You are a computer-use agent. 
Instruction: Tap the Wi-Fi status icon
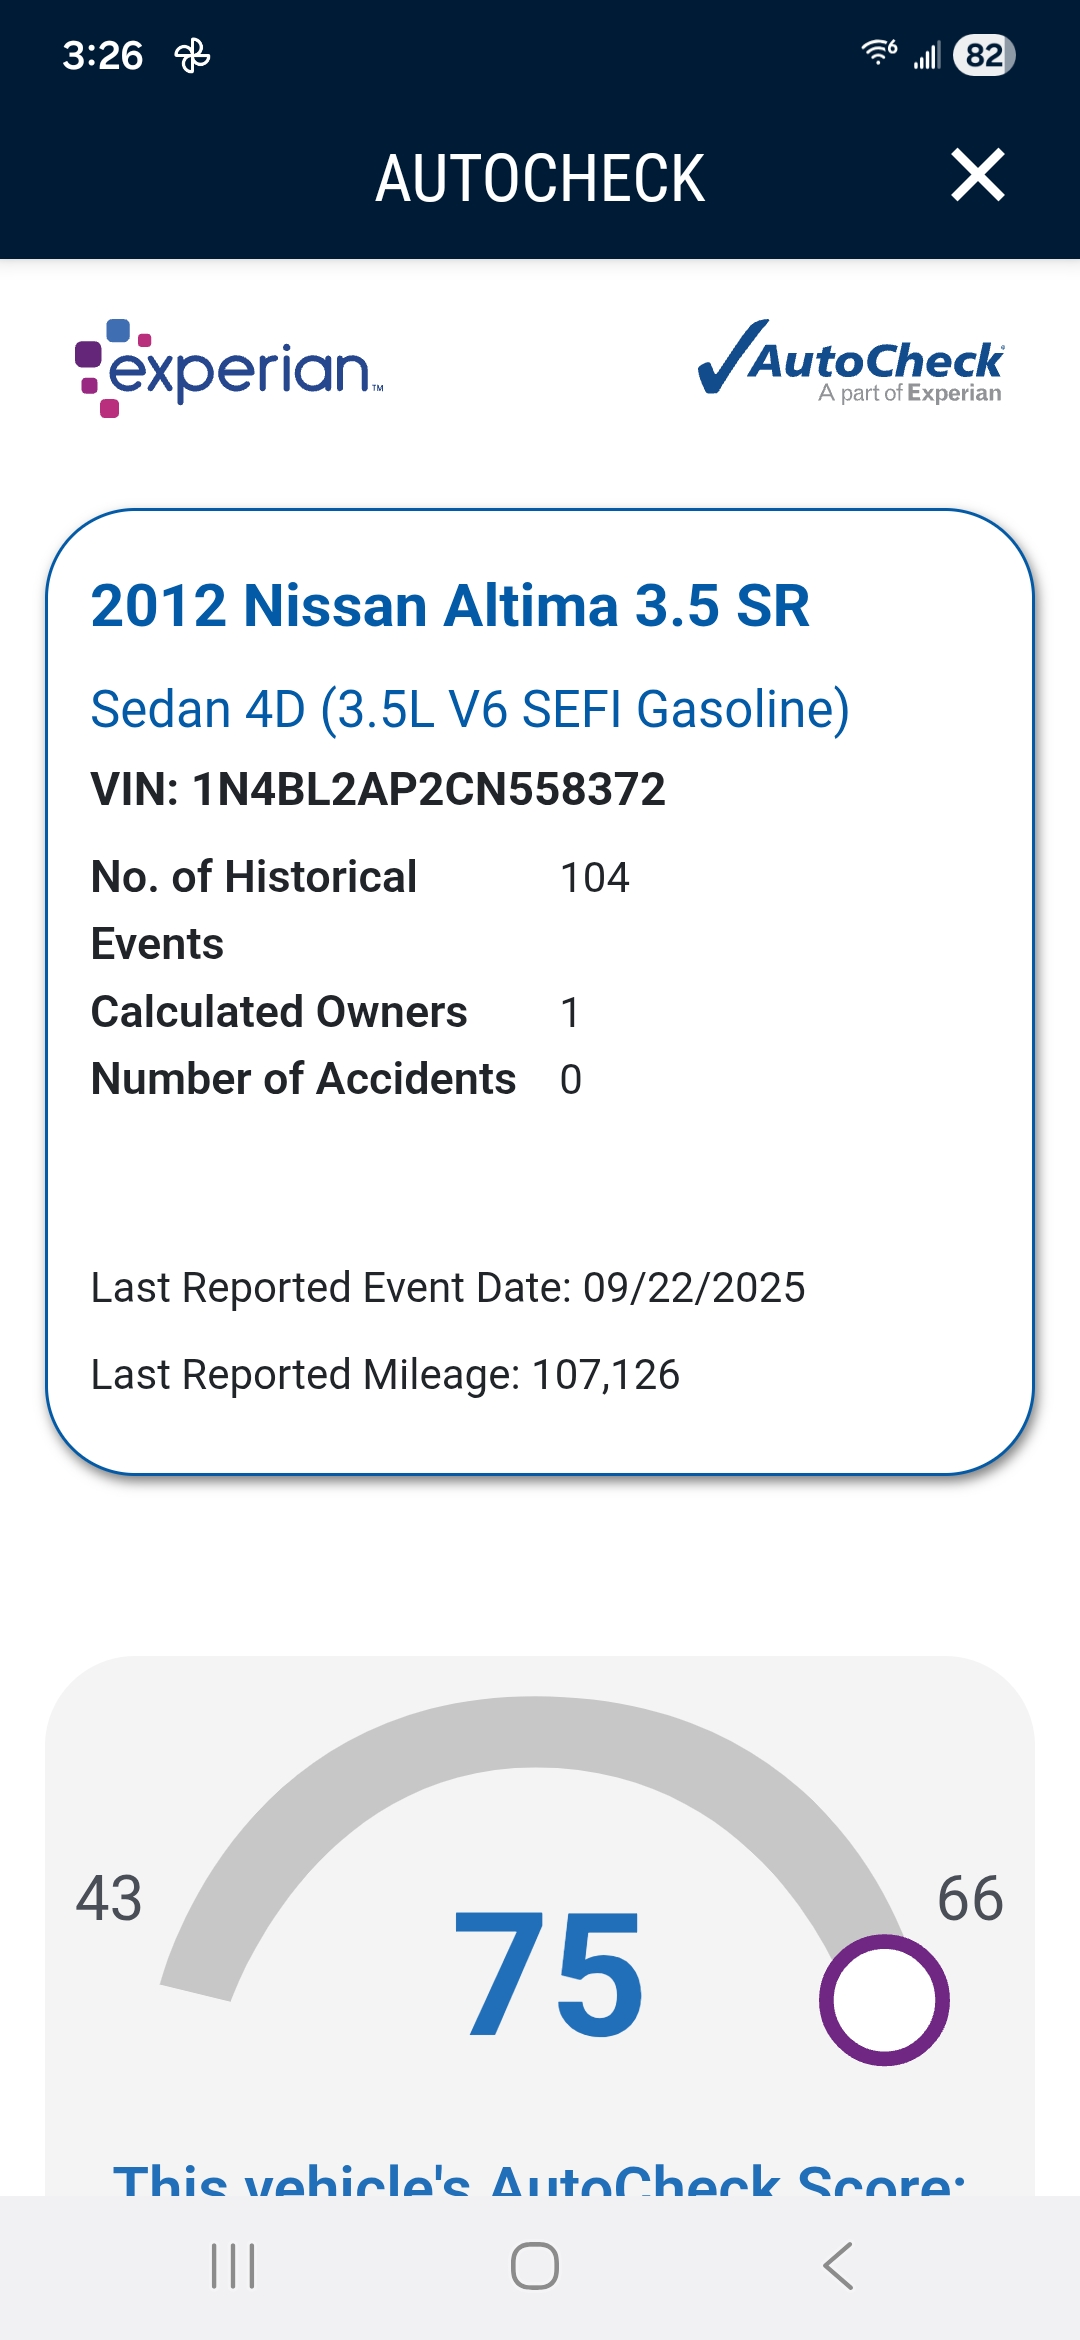[879, 53]
